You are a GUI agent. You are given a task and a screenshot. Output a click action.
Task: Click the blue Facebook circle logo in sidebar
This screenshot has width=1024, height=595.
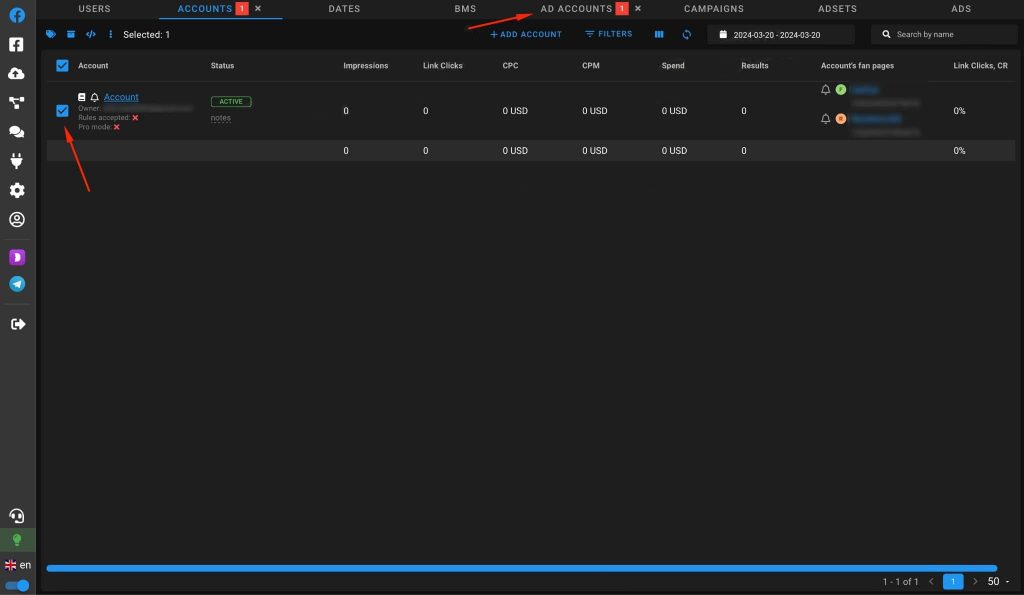(x=17, y=15)
